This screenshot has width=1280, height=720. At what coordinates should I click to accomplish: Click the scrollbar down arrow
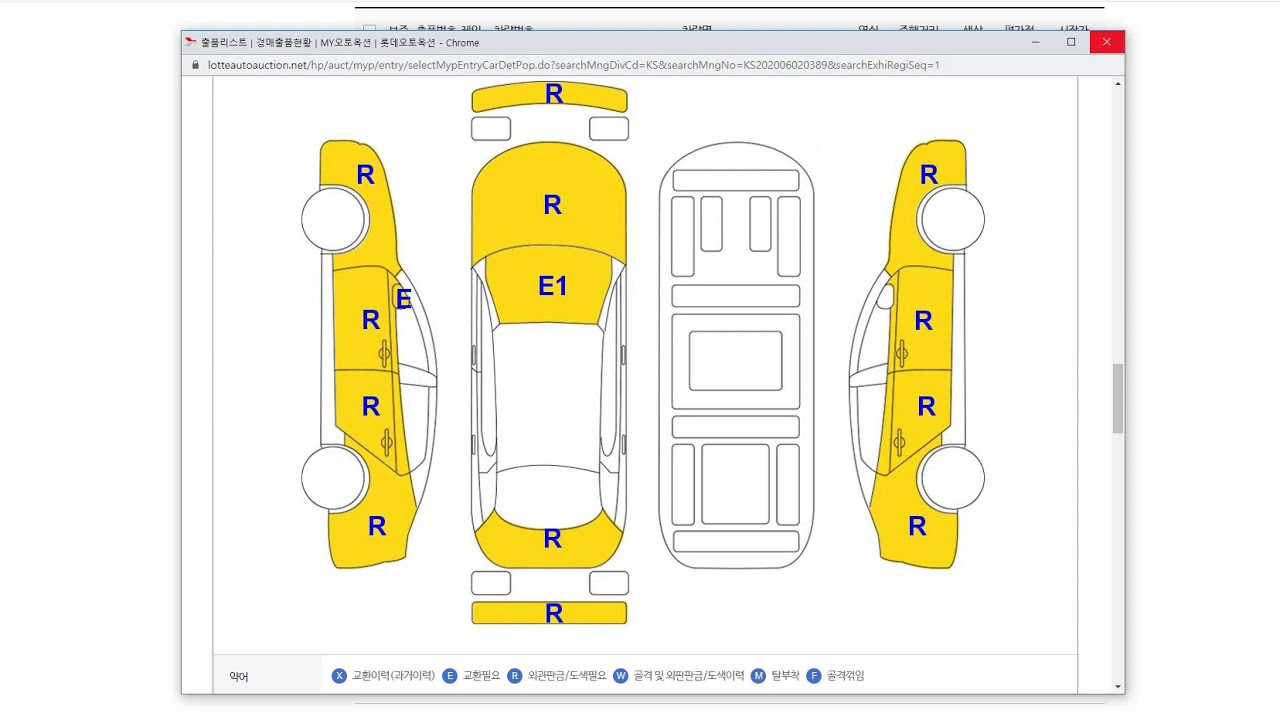click(1118, 686)
